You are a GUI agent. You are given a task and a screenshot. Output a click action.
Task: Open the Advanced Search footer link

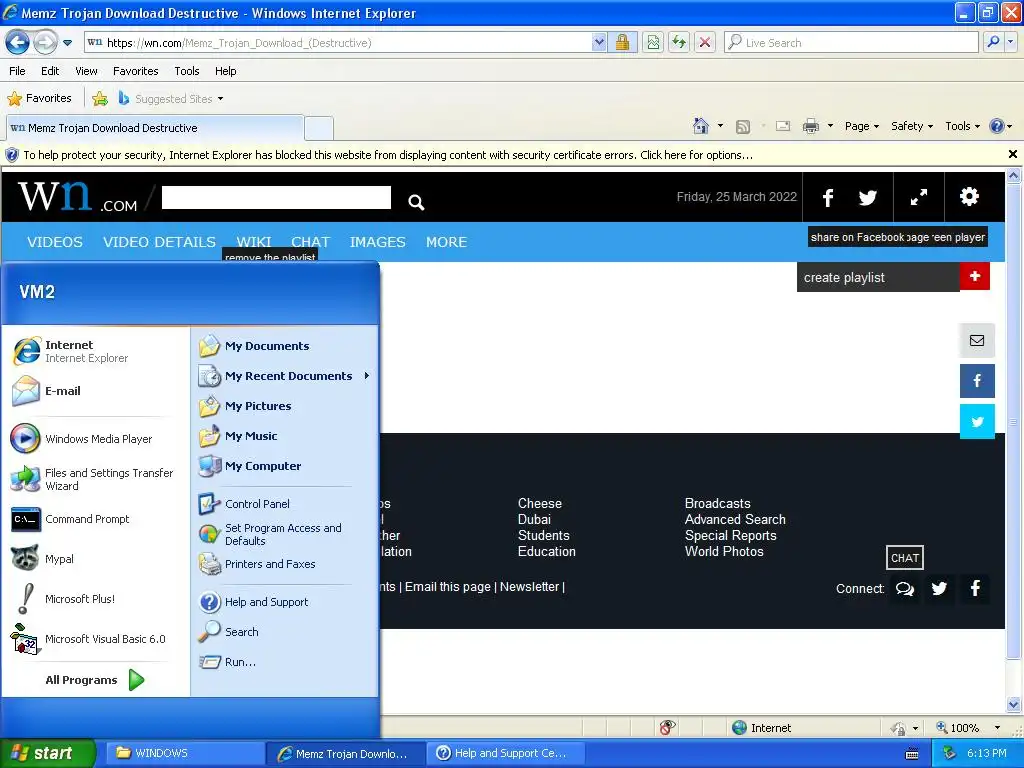coord(735,519)
